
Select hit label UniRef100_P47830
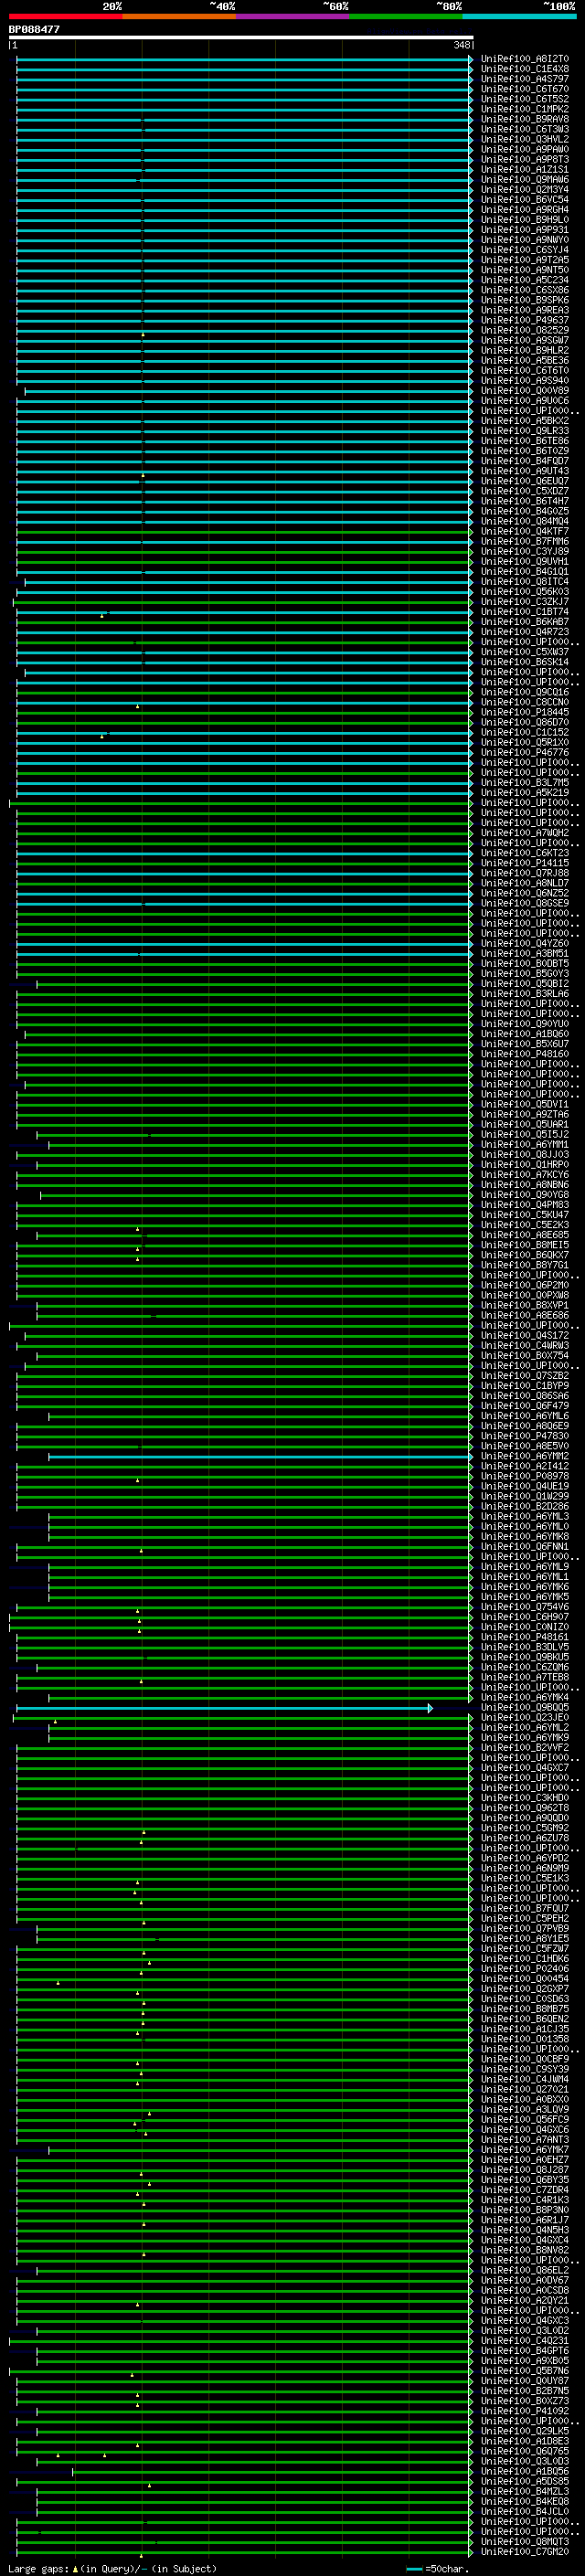point(525,1436)
